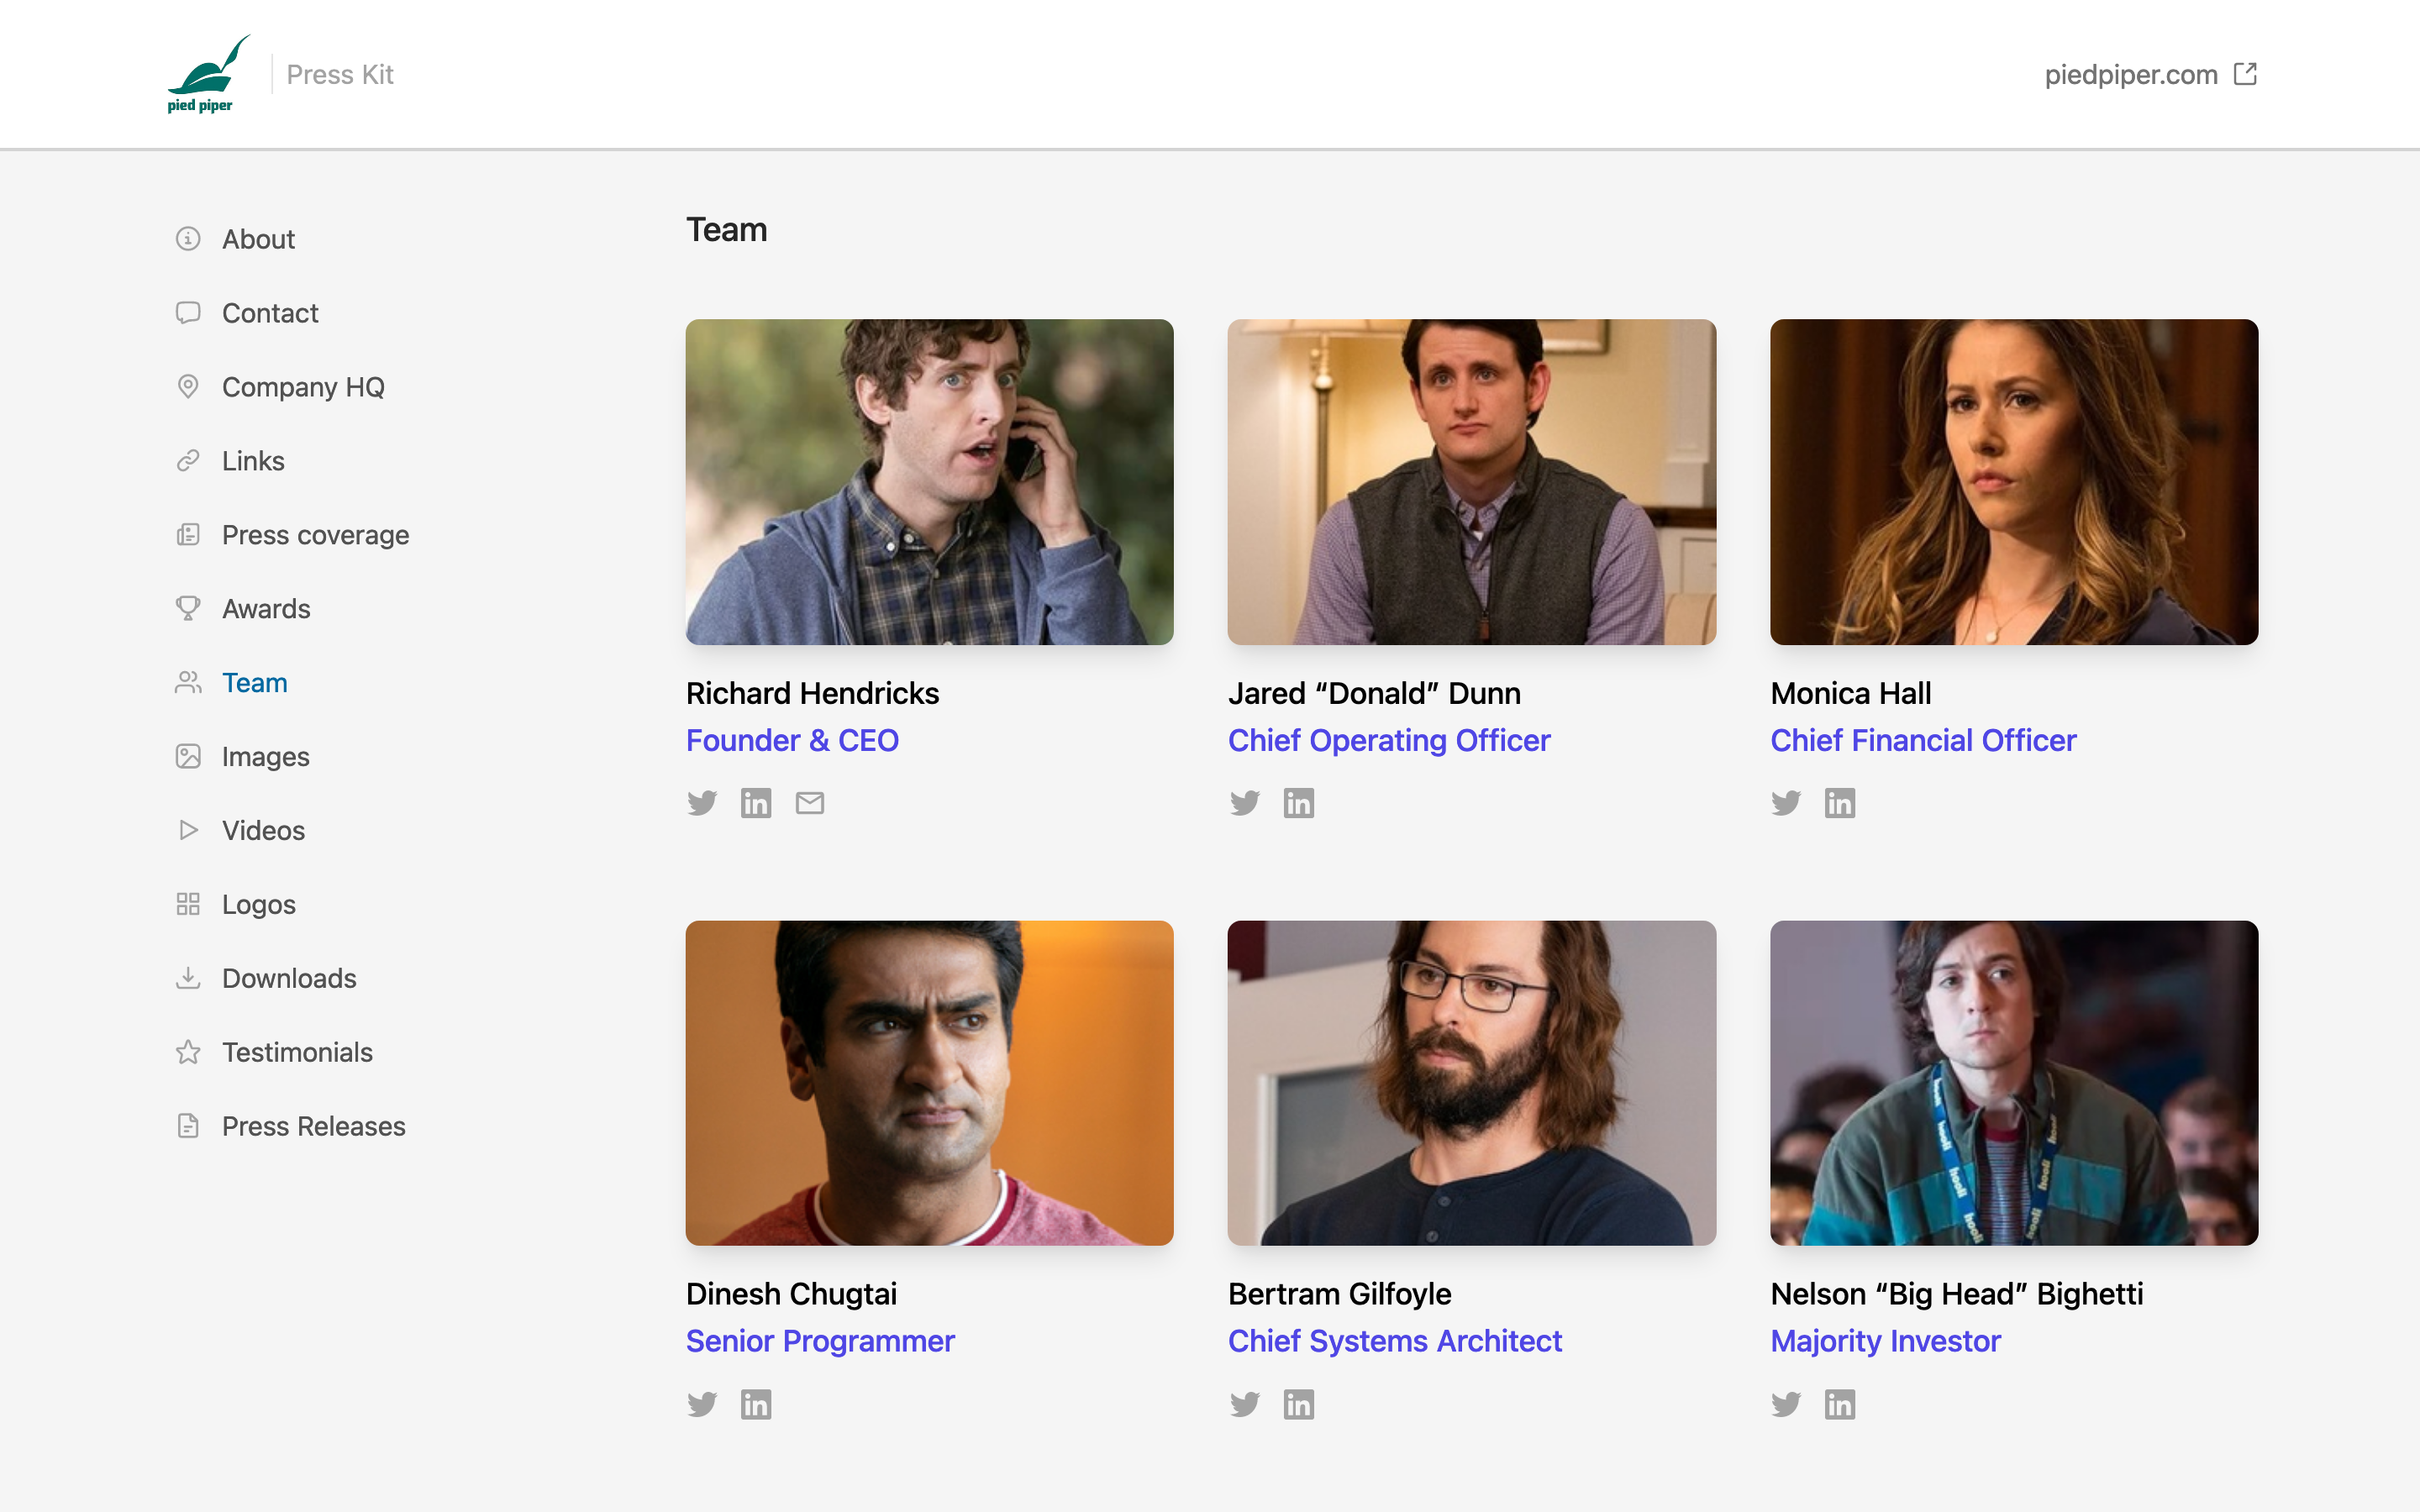Screen dimensions: 2420x1512
Task: Open Dinesh Chugtai's Twitter icon
Action: coord(702,1404)
